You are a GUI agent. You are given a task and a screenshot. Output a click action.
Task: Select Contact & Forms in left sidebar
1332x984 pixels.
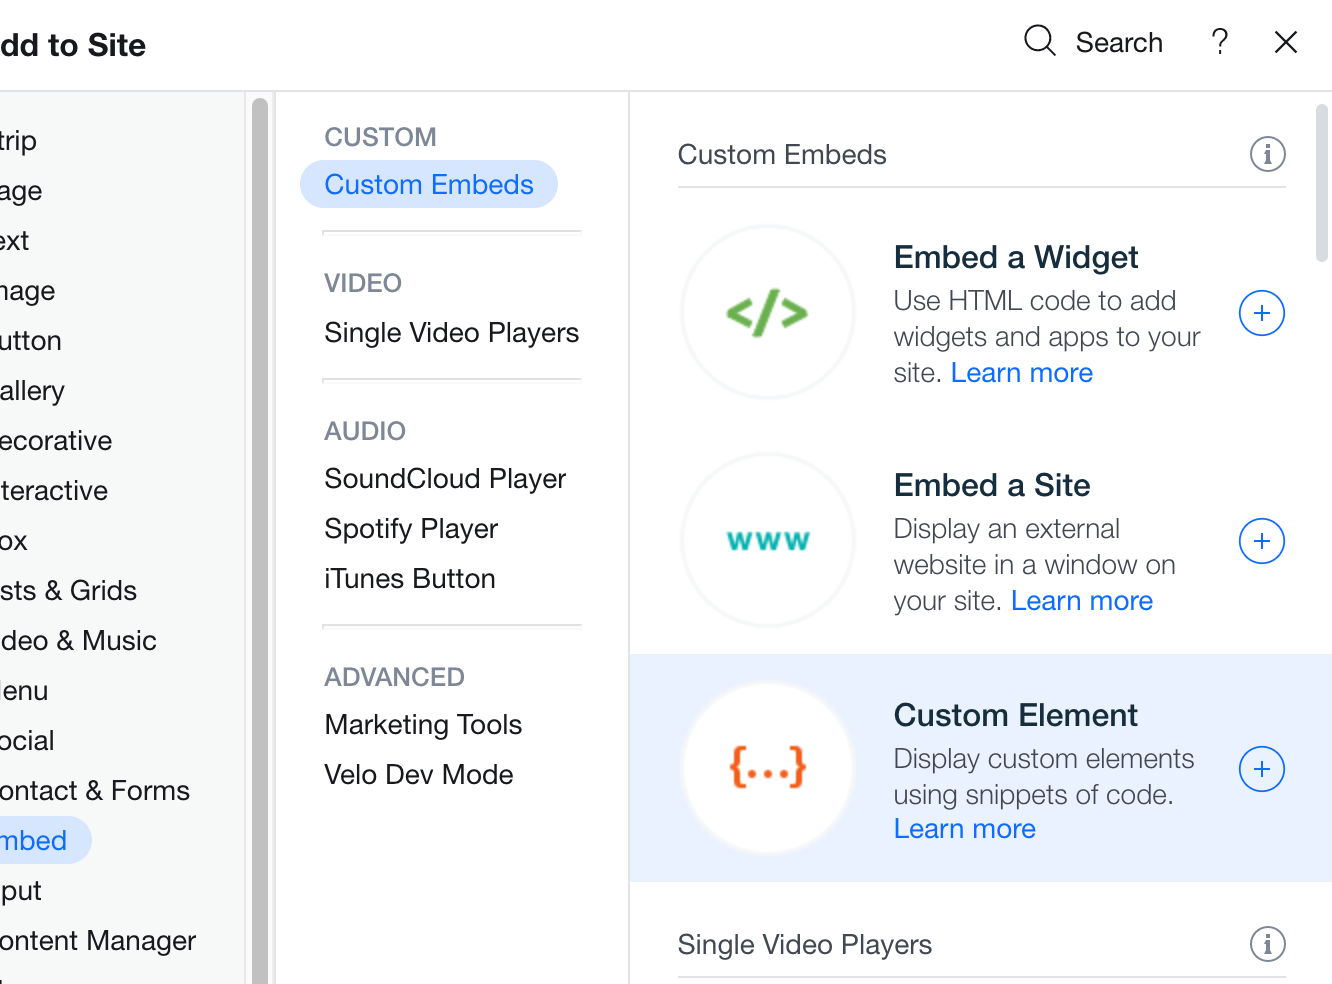click(95, 791)
